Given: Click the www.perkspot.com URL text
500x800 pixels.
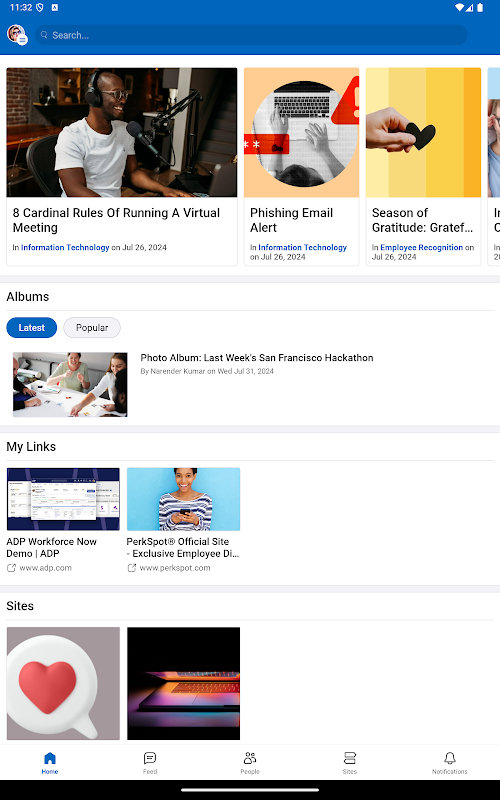Looking at the screenshot, I should click(x=175, y=568).
